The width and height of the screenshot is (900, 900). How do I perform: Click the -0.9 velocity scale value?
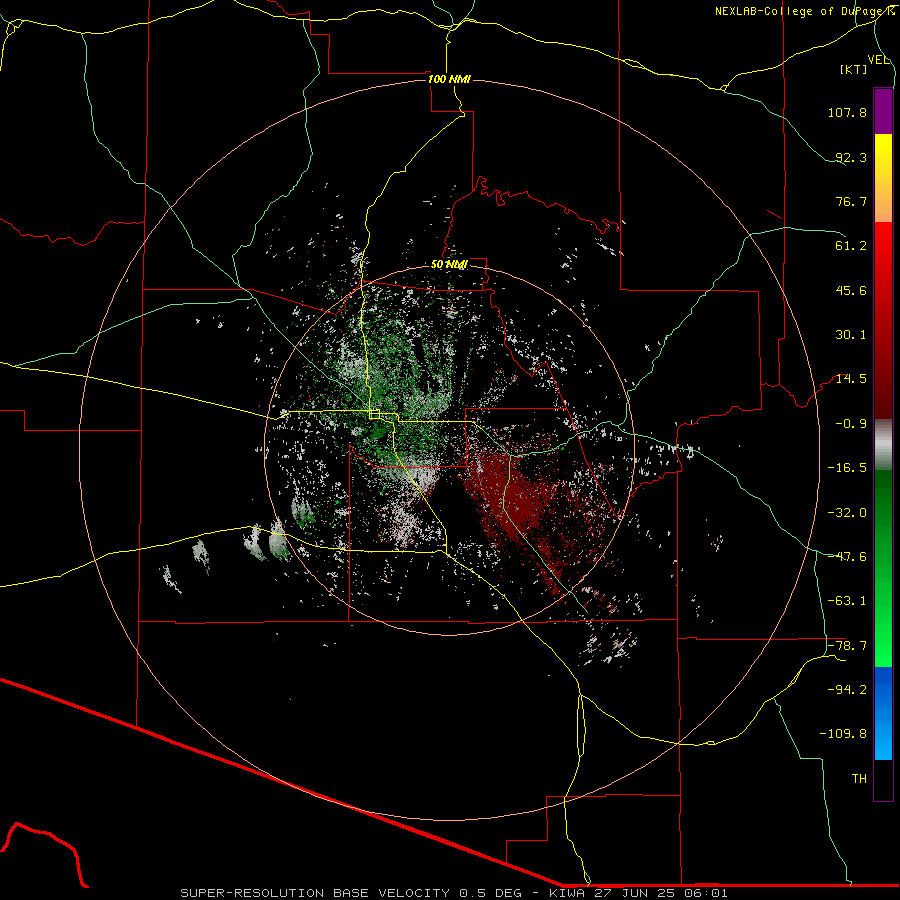coord(851,424)
